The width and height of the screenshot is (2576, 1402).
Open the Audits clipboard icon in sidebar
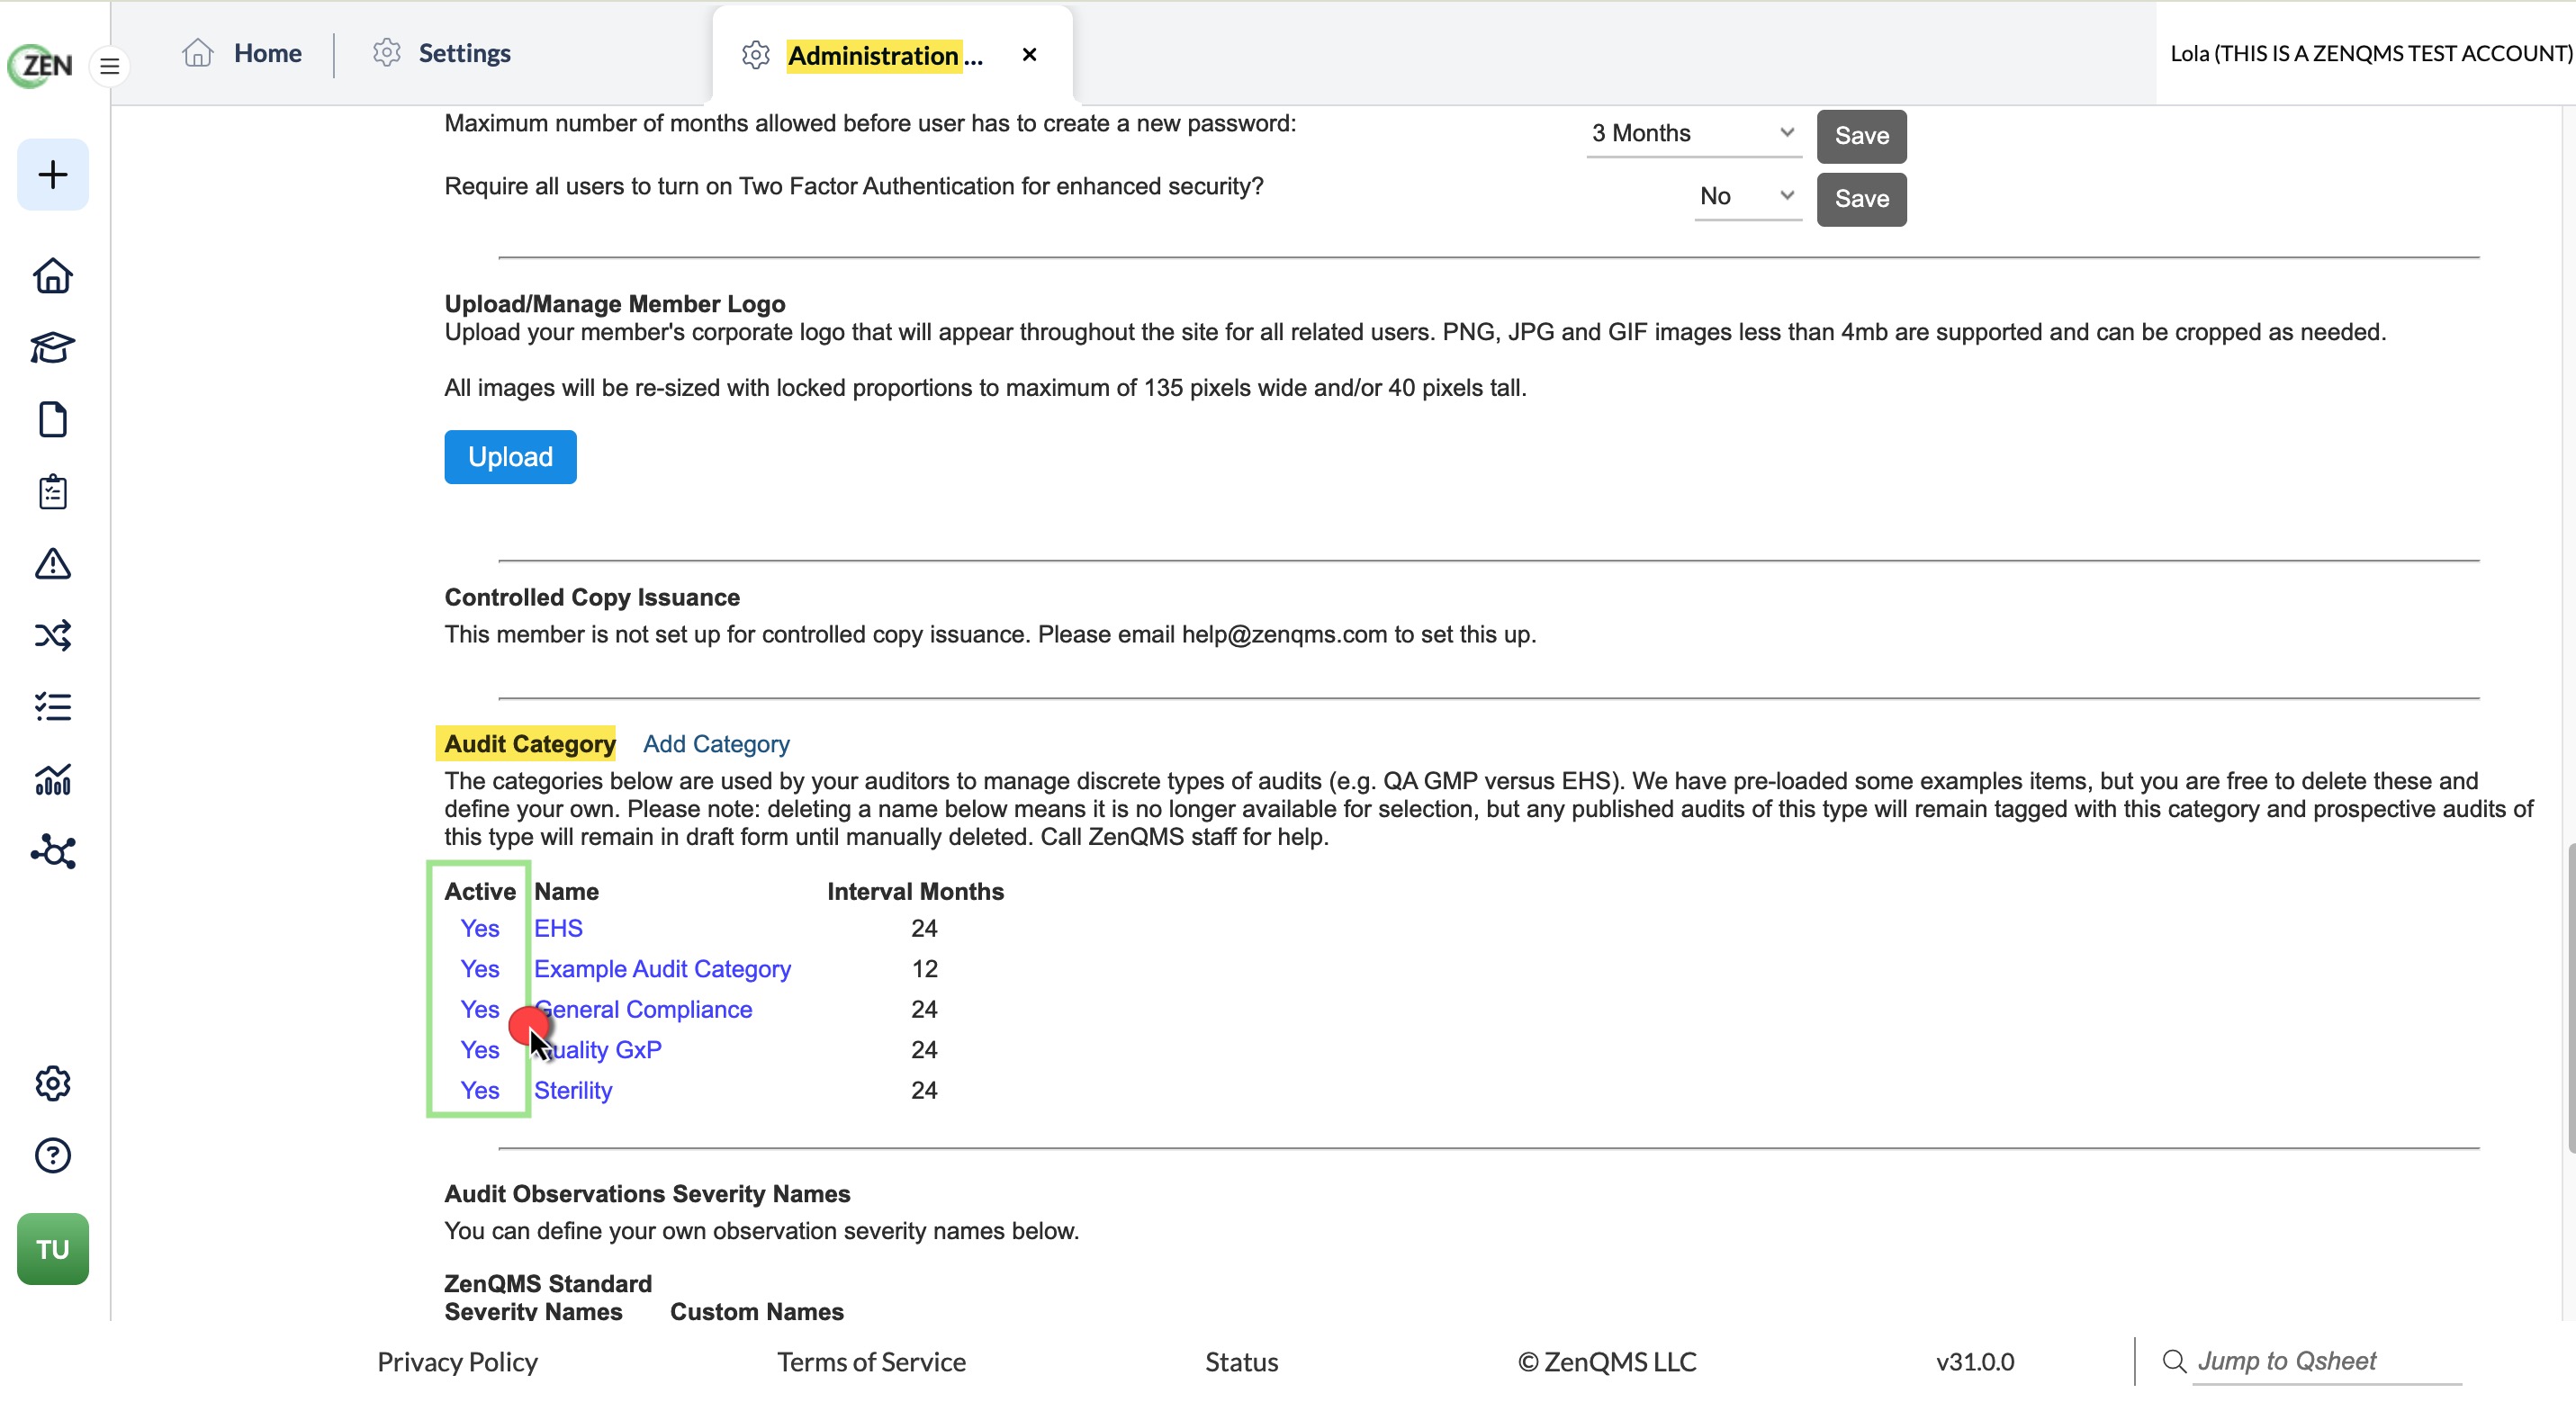(x=53, y=492)
